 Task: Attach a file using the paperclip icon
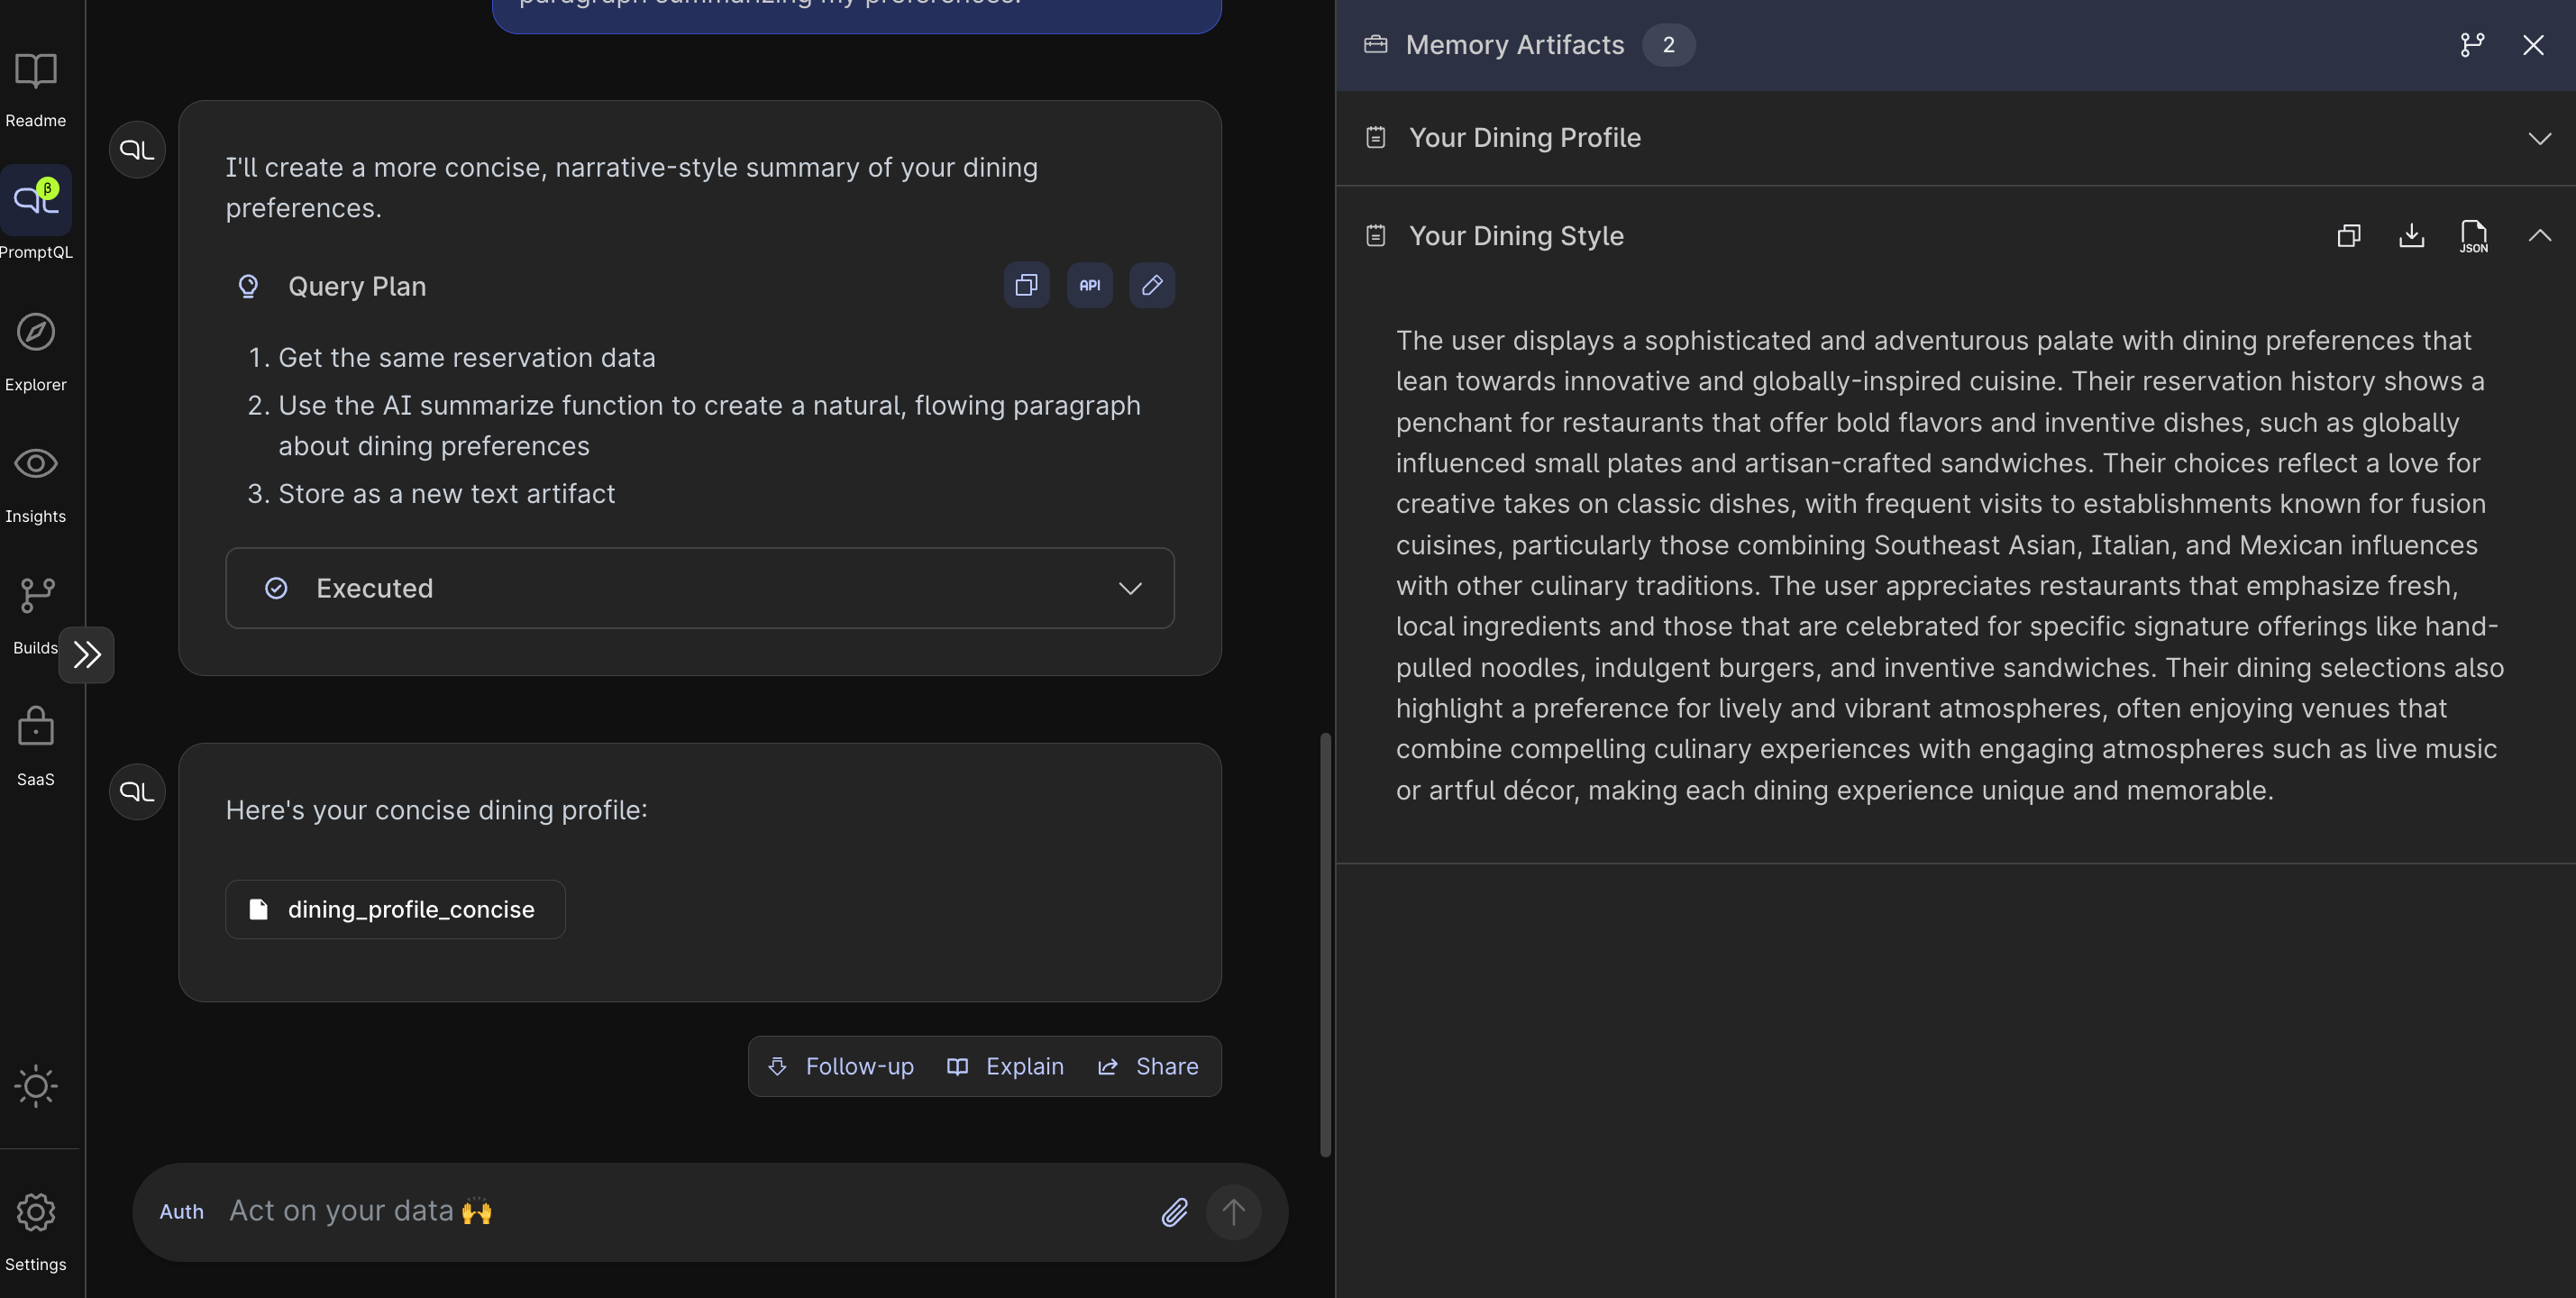tap(1175, 1212)
